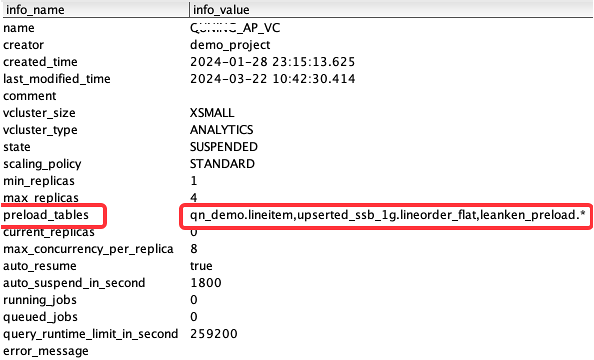The height and width of the screenshot is (360, 594).
Task: Click the scaling_policy value STANDARD
Action: [222, 164]
